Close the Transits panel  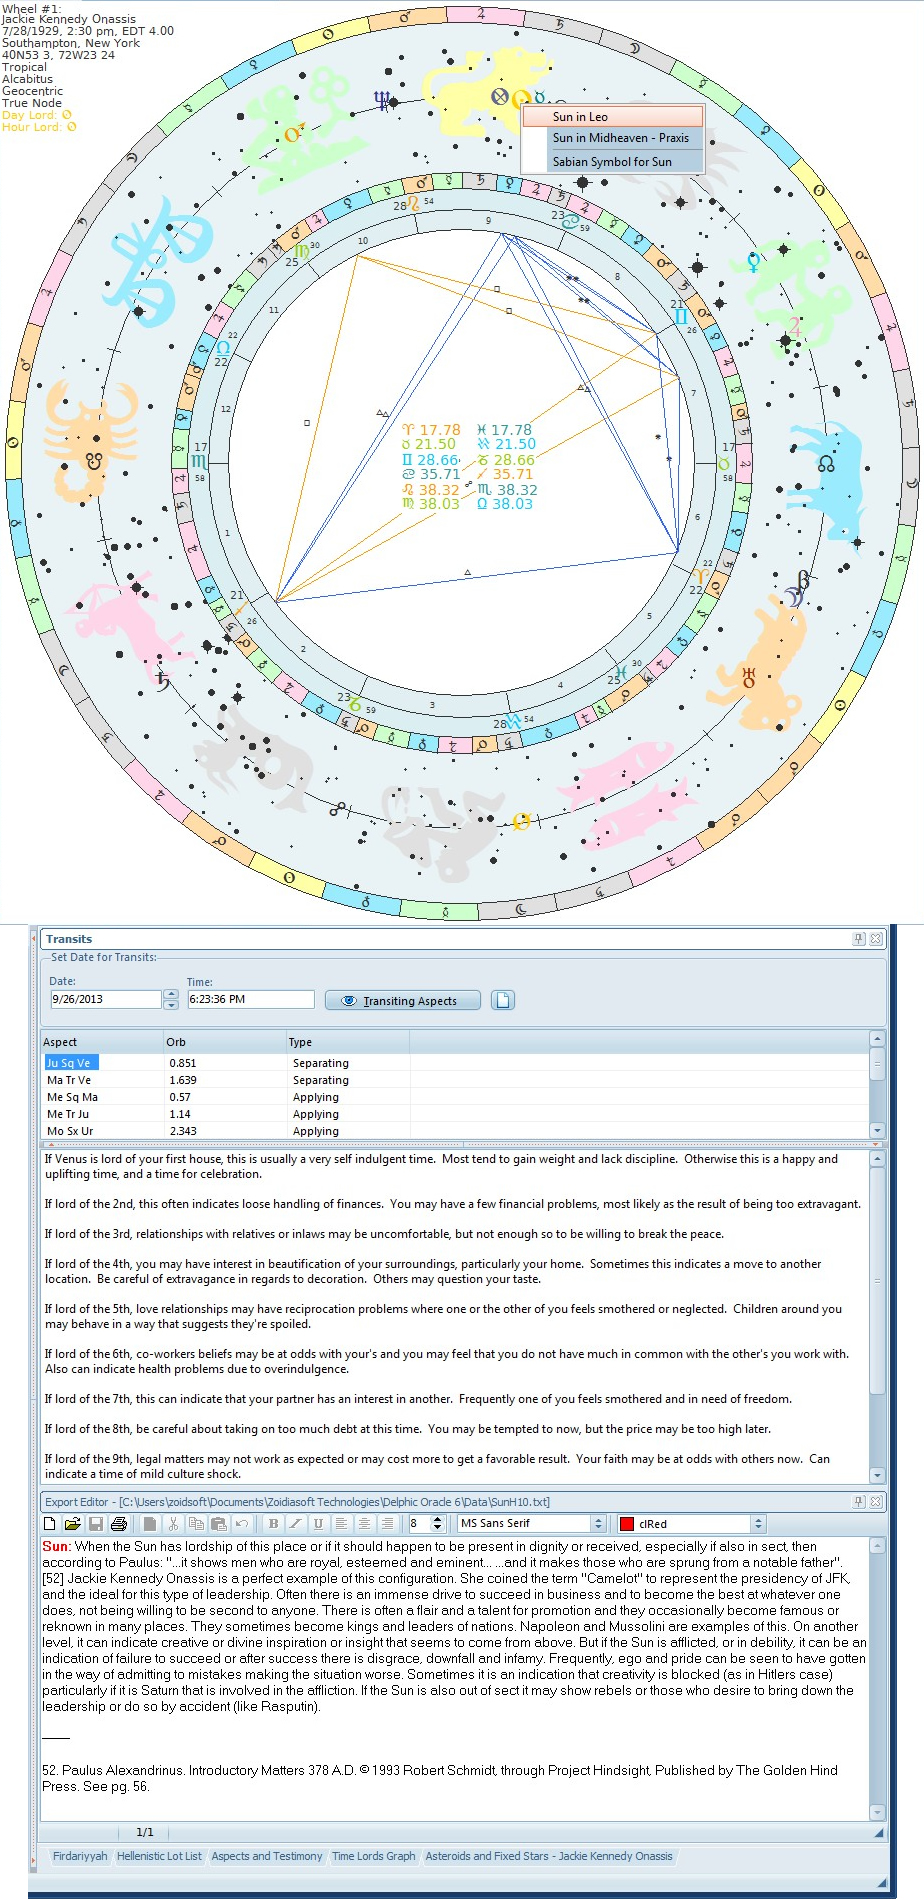pos(876,939)
